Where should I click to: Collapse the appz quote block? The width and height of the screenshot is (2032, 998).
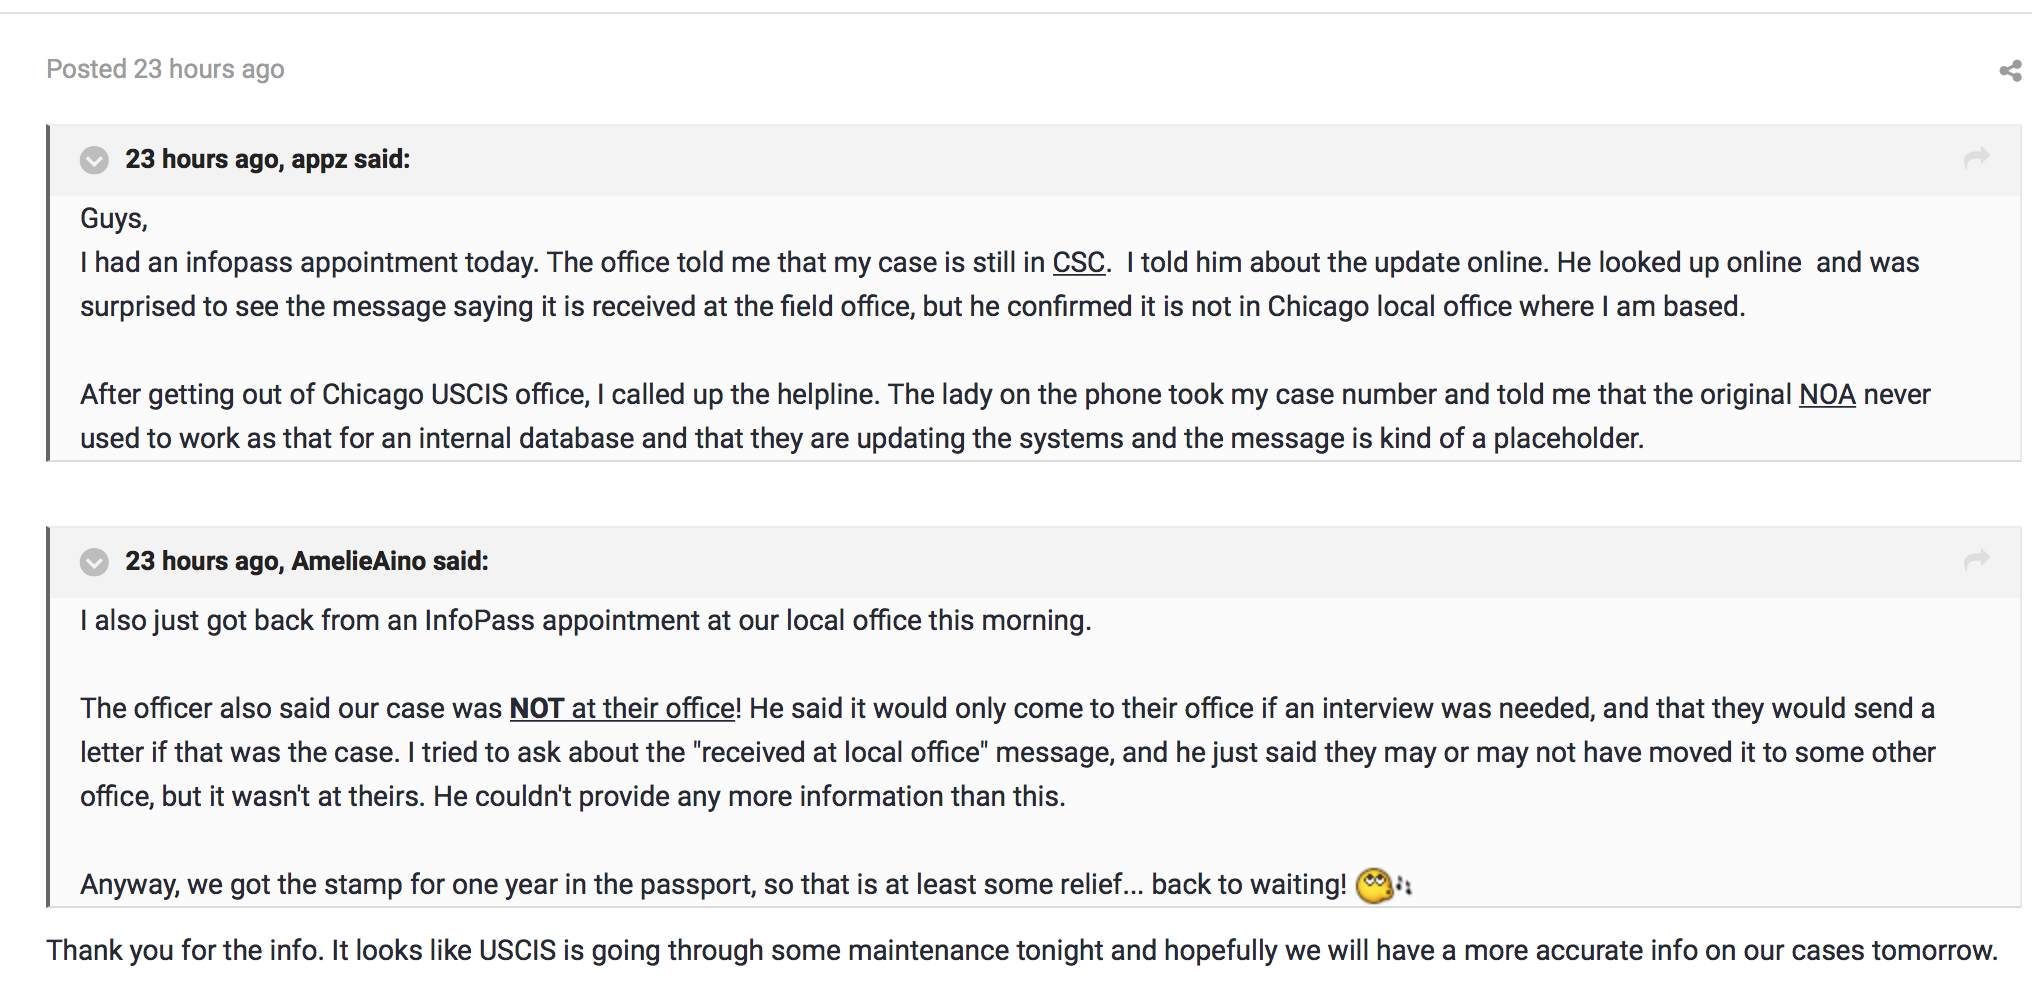[94, 160]
